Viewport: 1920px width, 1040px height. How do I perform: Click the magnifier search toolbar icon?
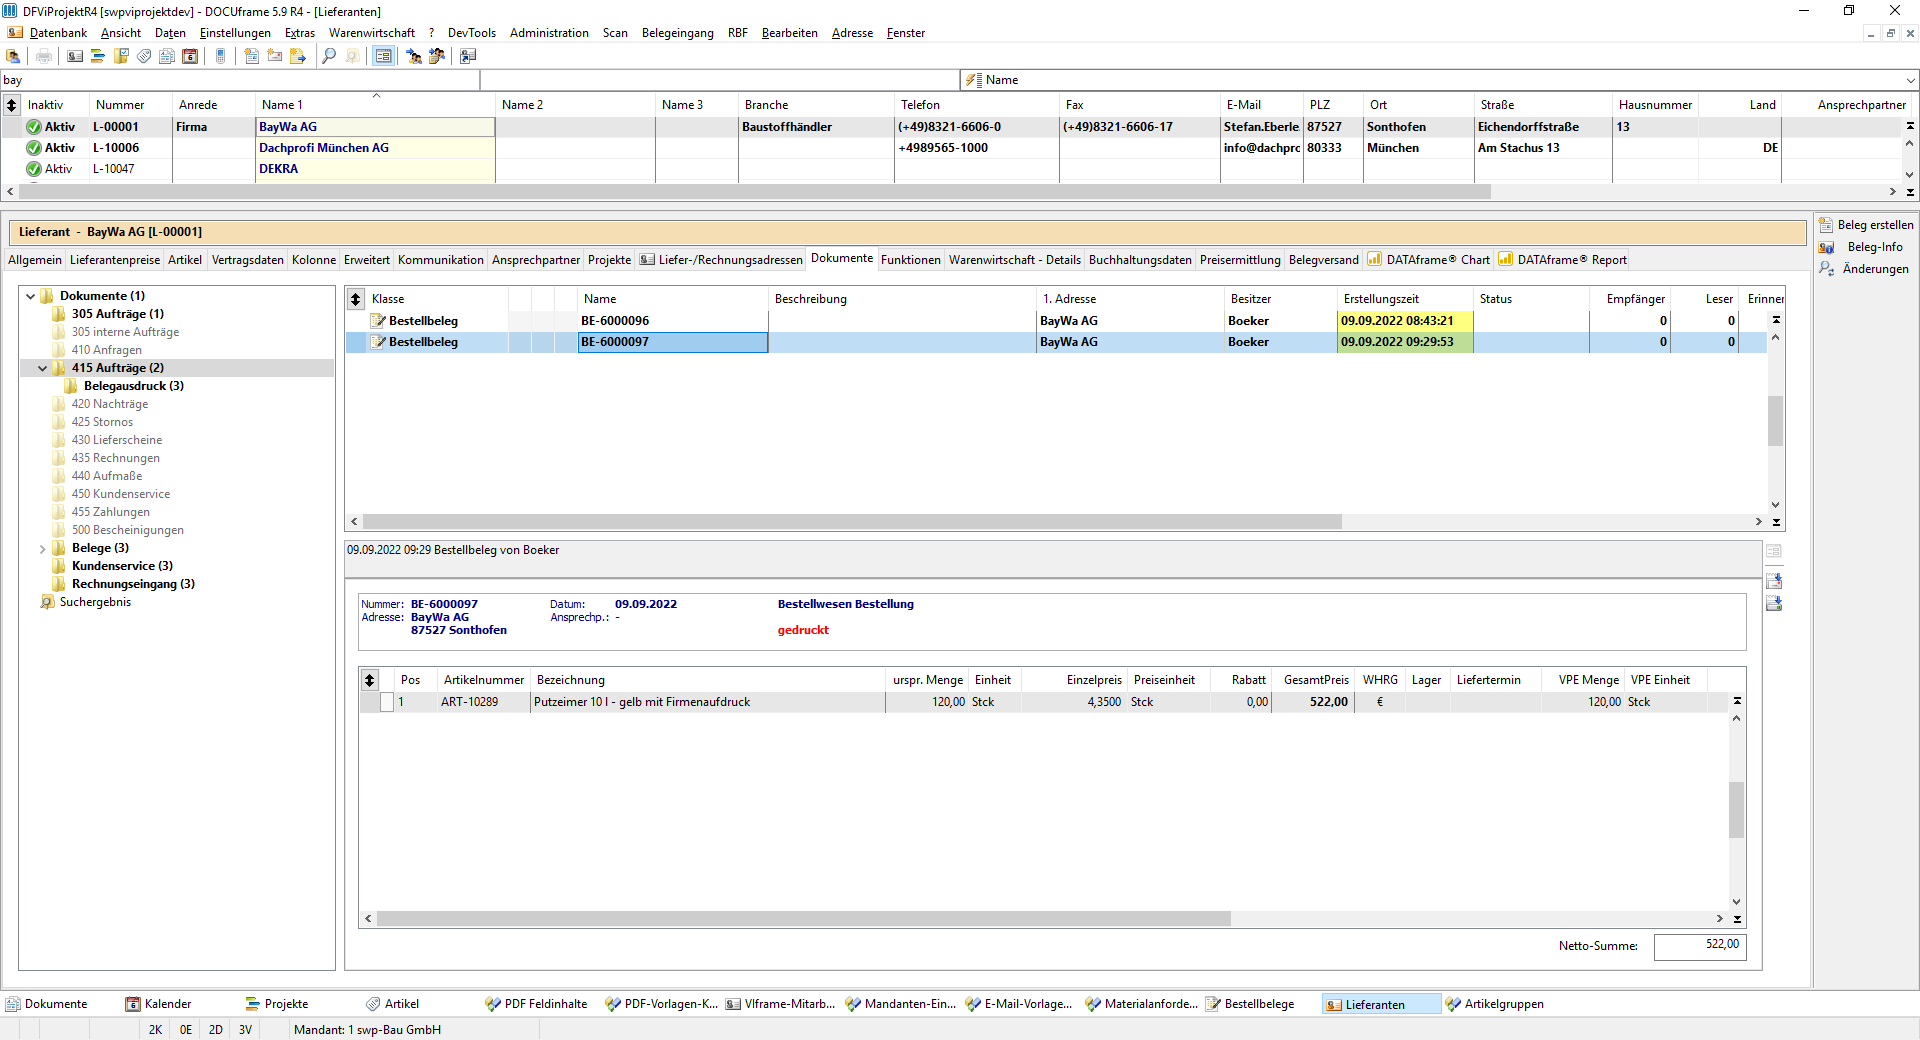[329, 56]
